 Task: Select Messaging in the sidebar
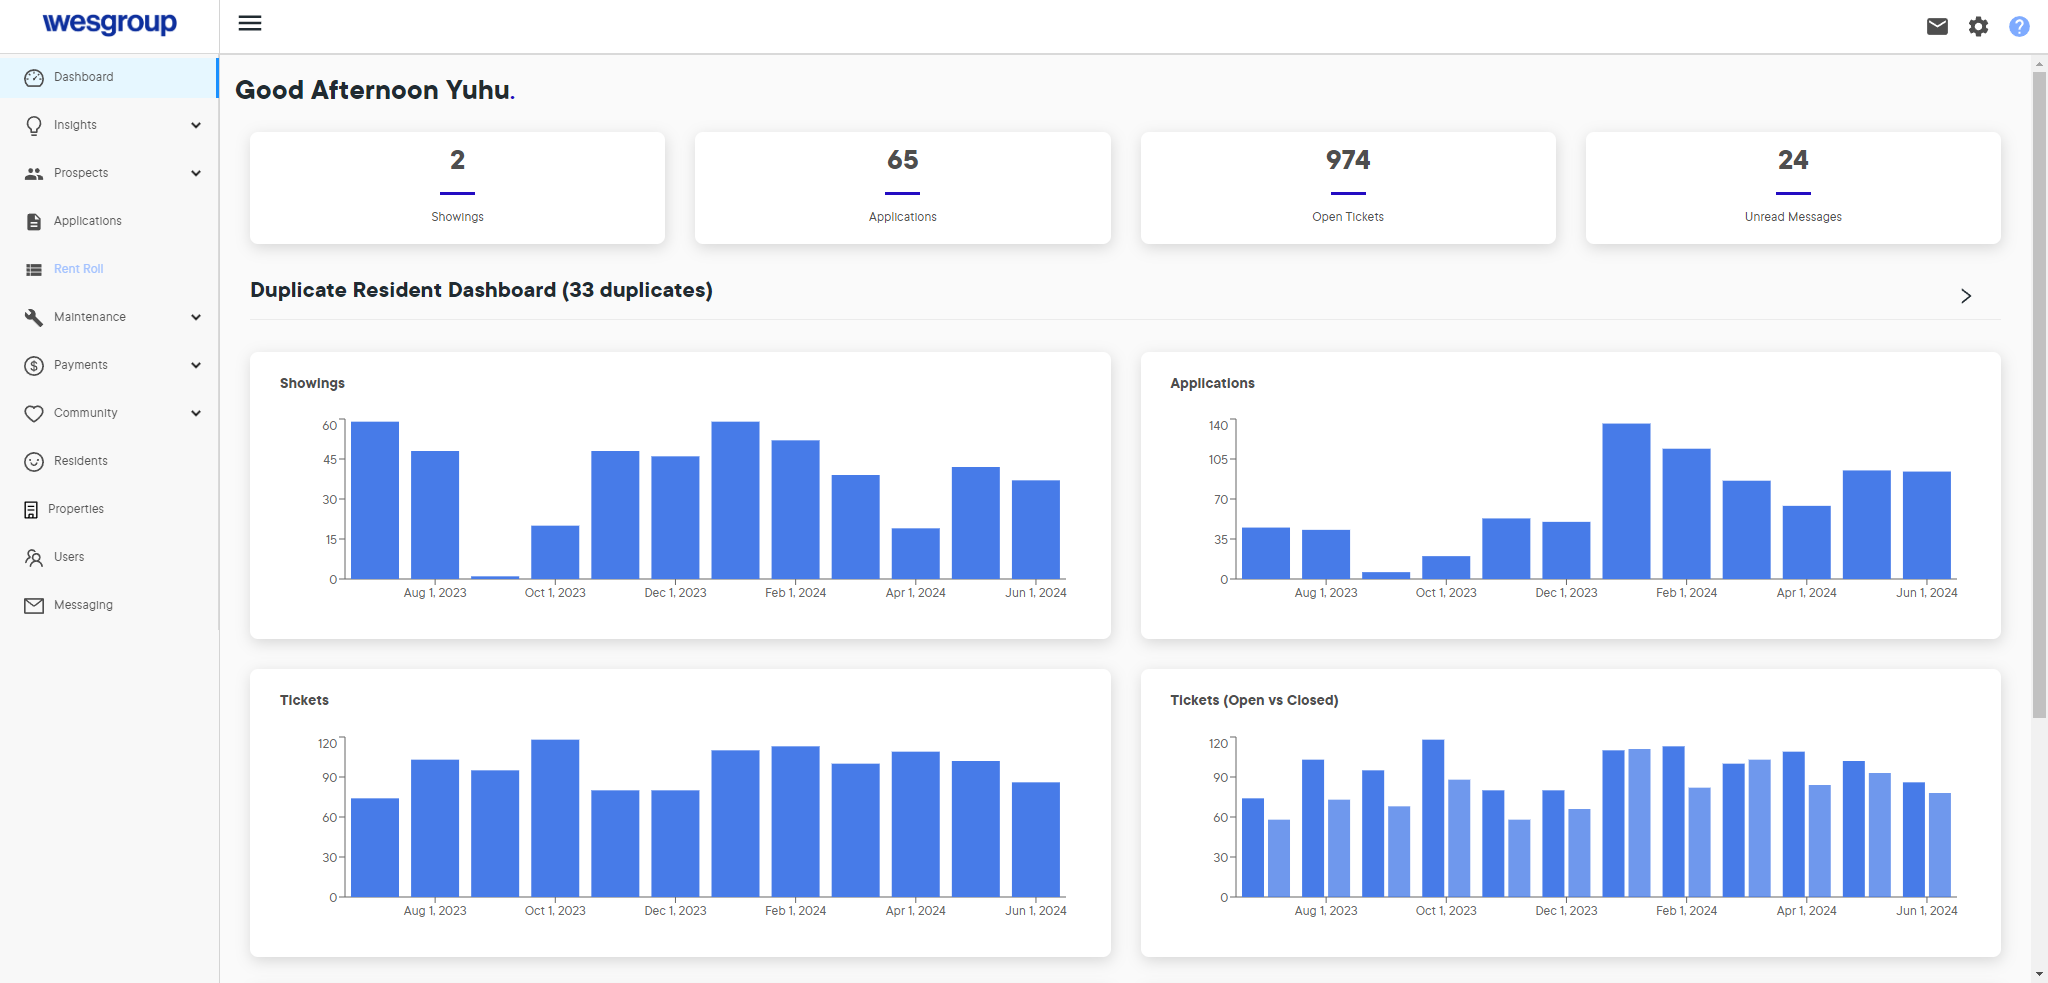83,605
